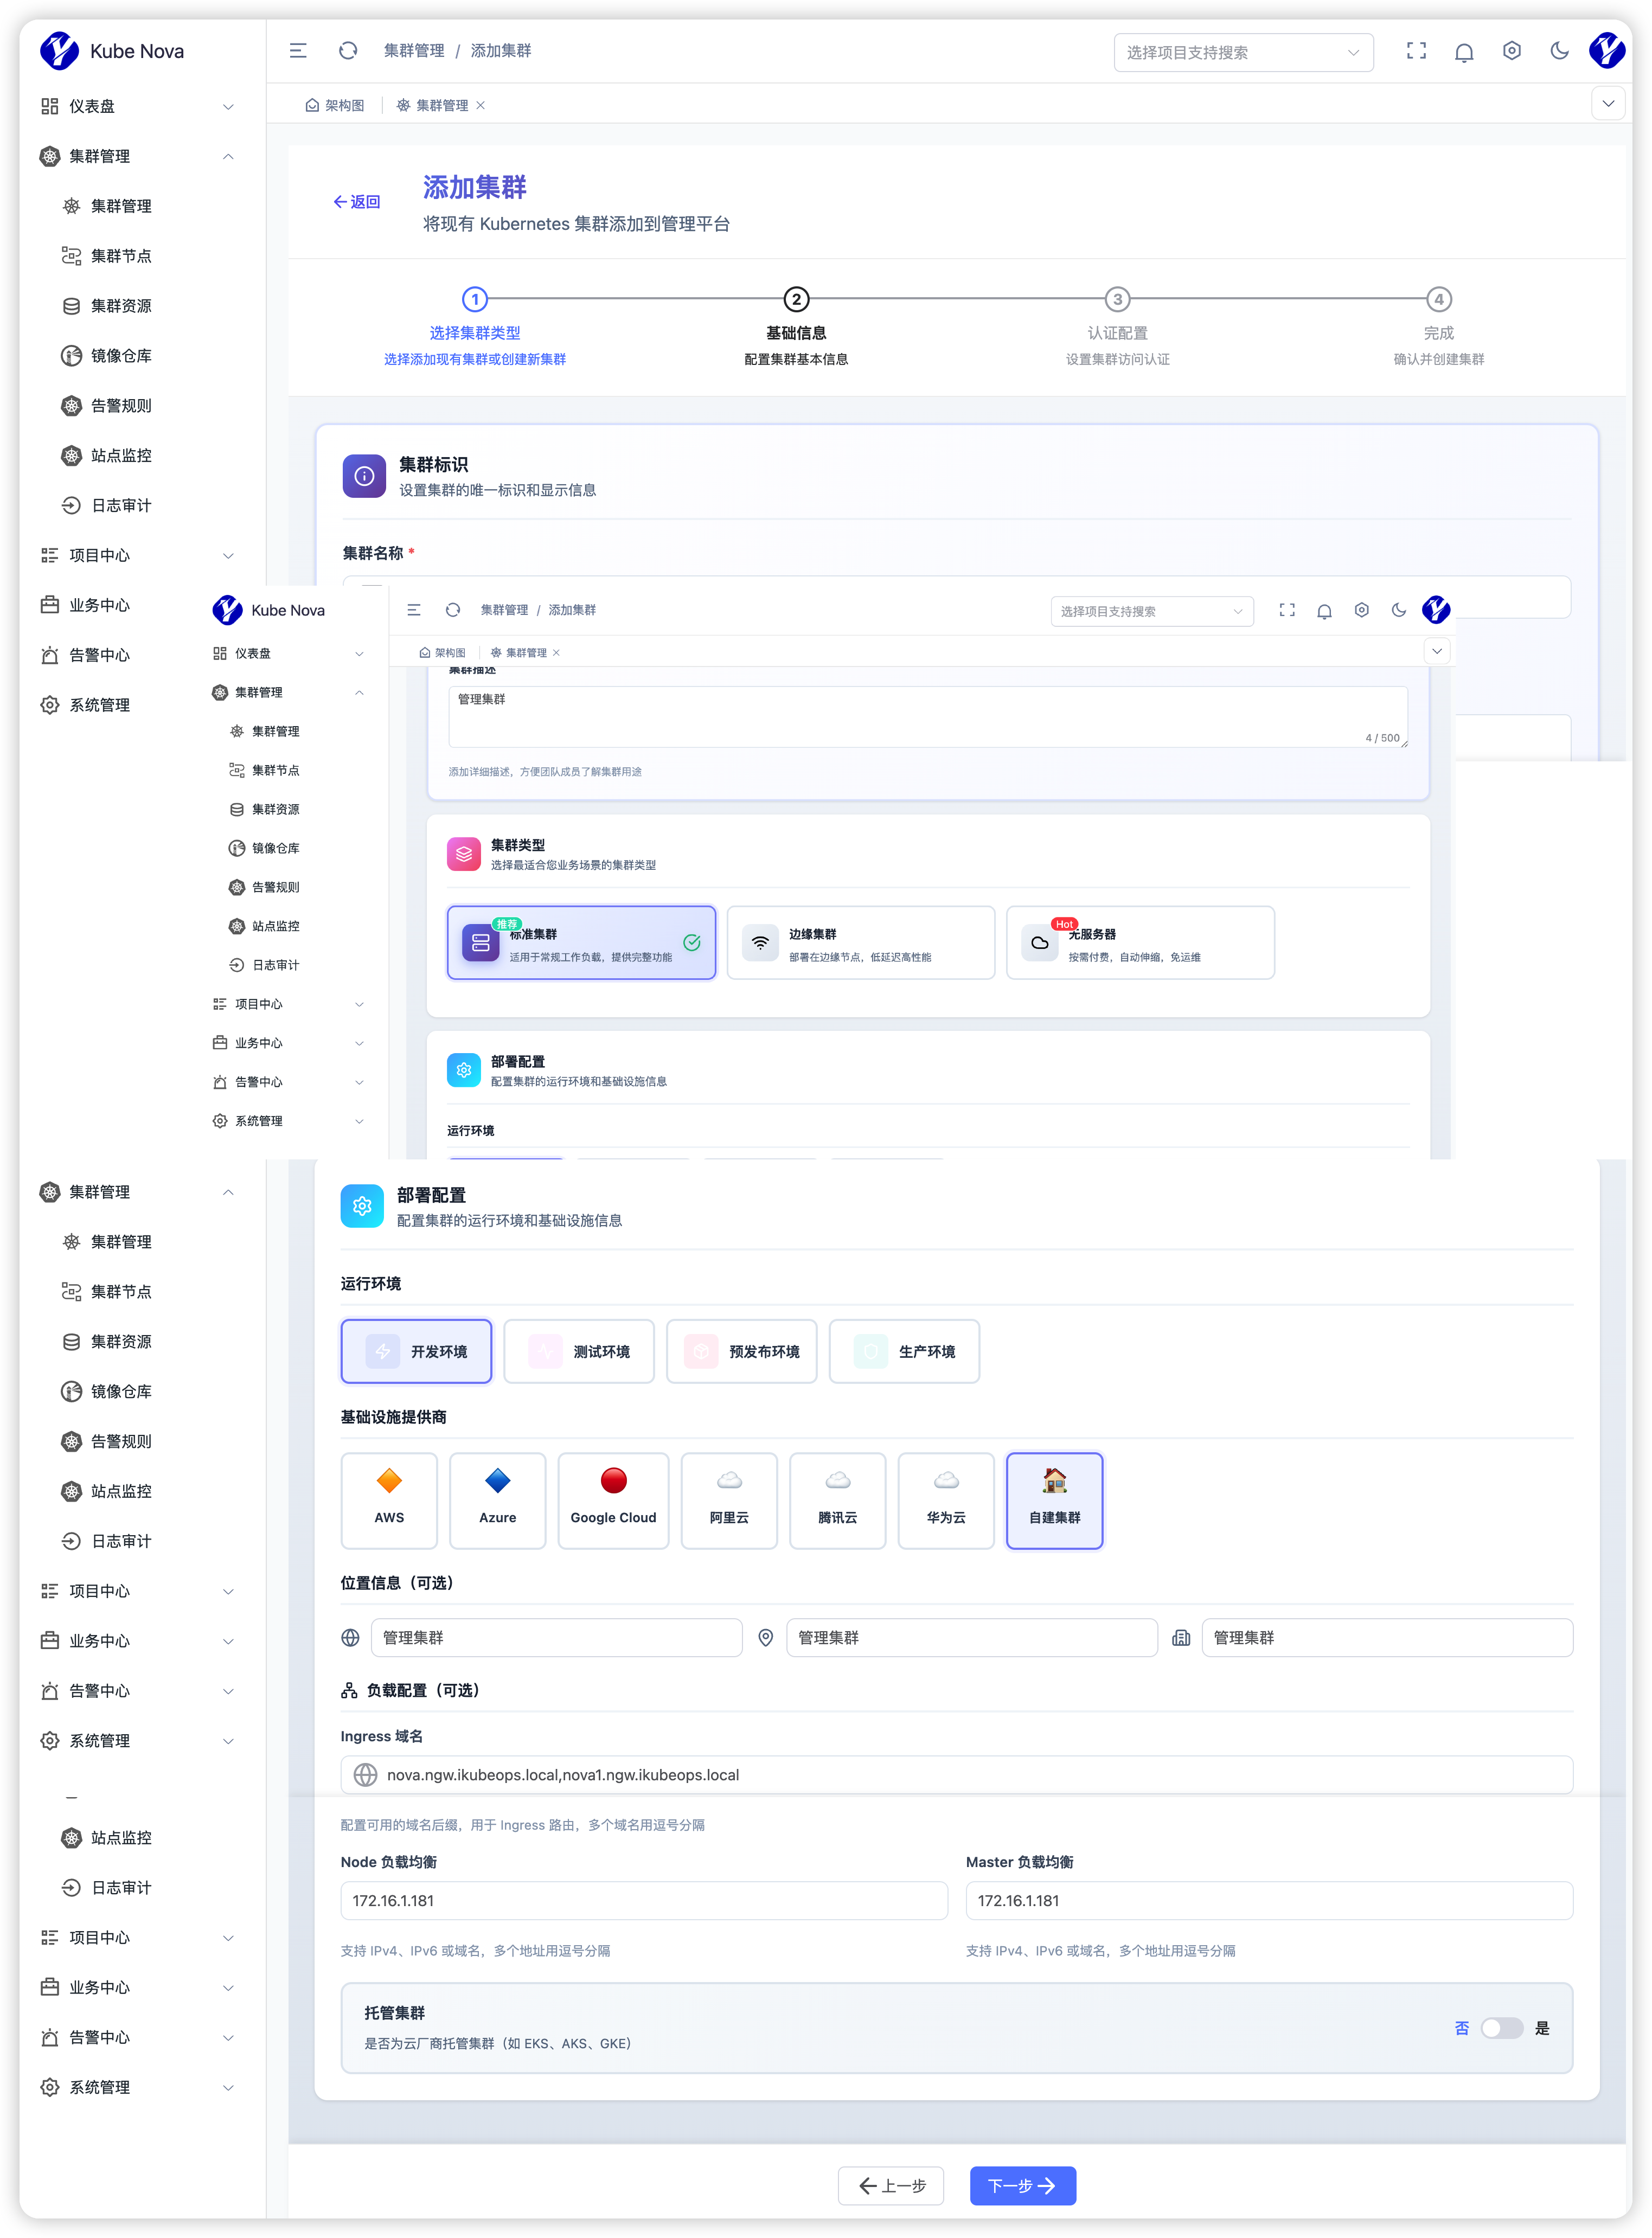
Task: Toggle the 托管集群 switch
Action: [1501, 2028]
